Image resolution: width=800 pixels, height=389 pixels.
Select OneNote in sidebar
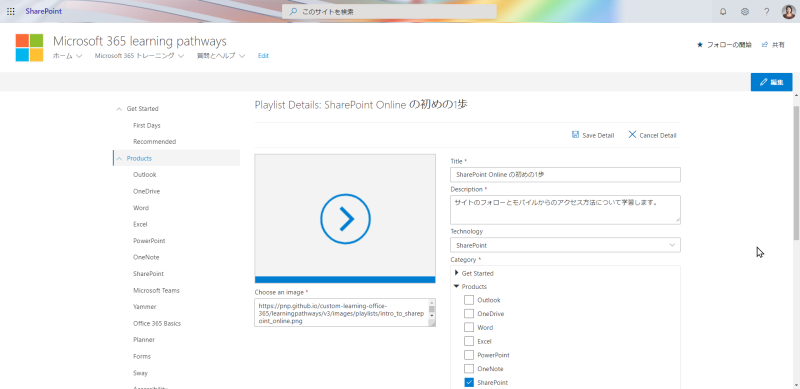[x=146, y=257]
